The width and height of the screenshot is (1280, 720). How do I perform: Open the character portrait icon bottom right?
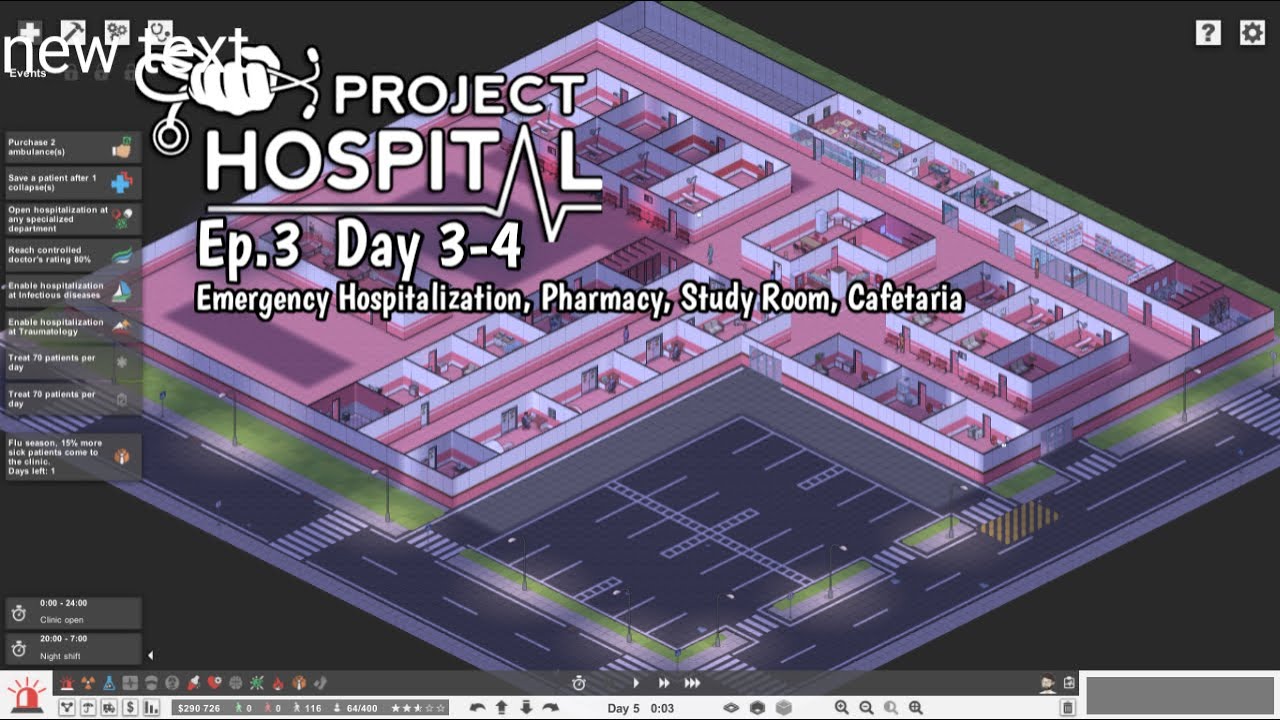click(x=1047, y=684)
